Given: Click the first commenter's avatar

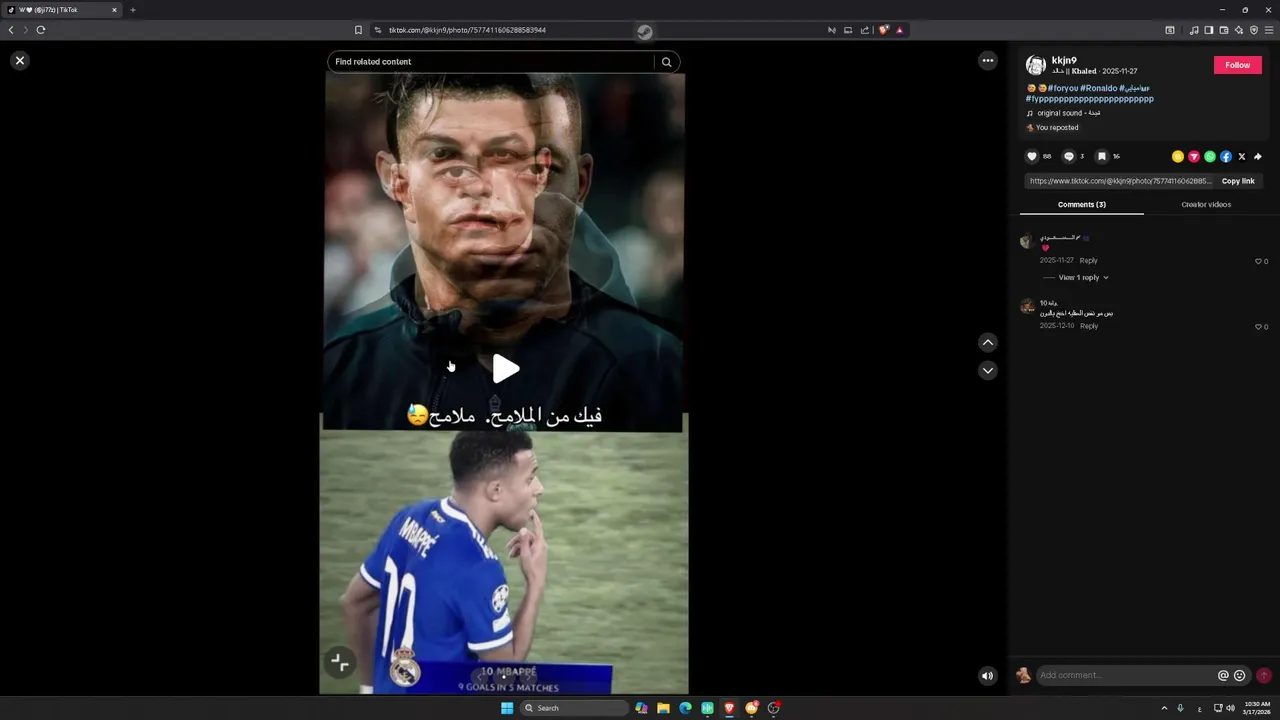Looking at the screenshot, I should click(x=1026, y=241).
